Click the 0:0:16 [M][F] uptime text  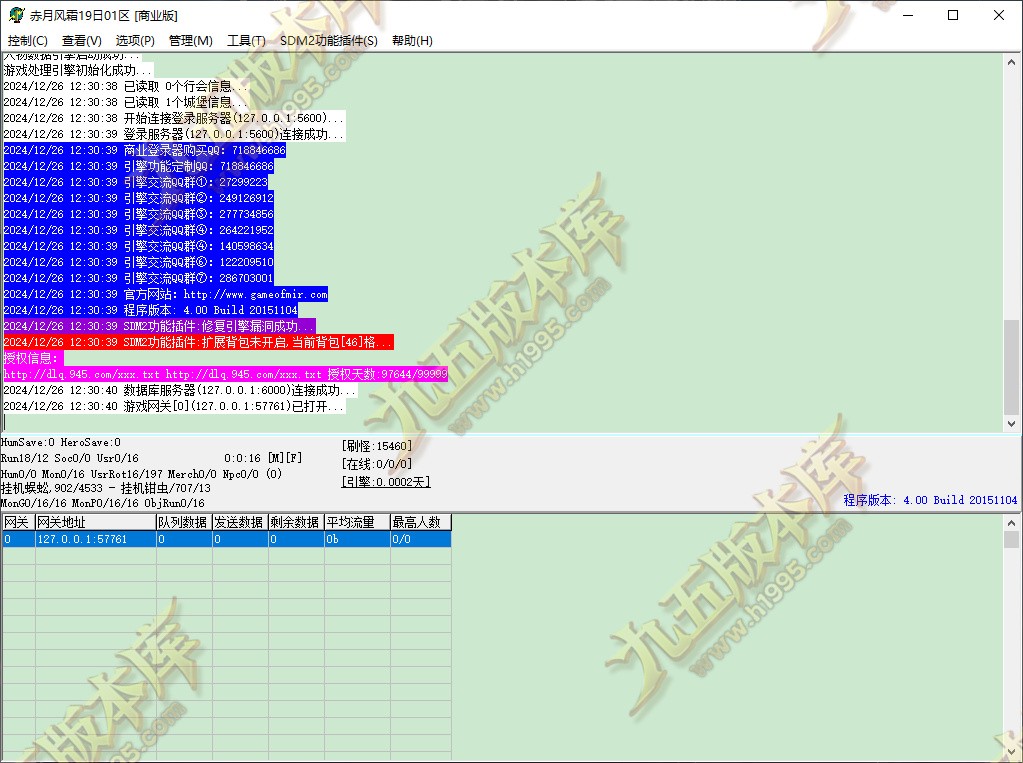pos(263,458)
